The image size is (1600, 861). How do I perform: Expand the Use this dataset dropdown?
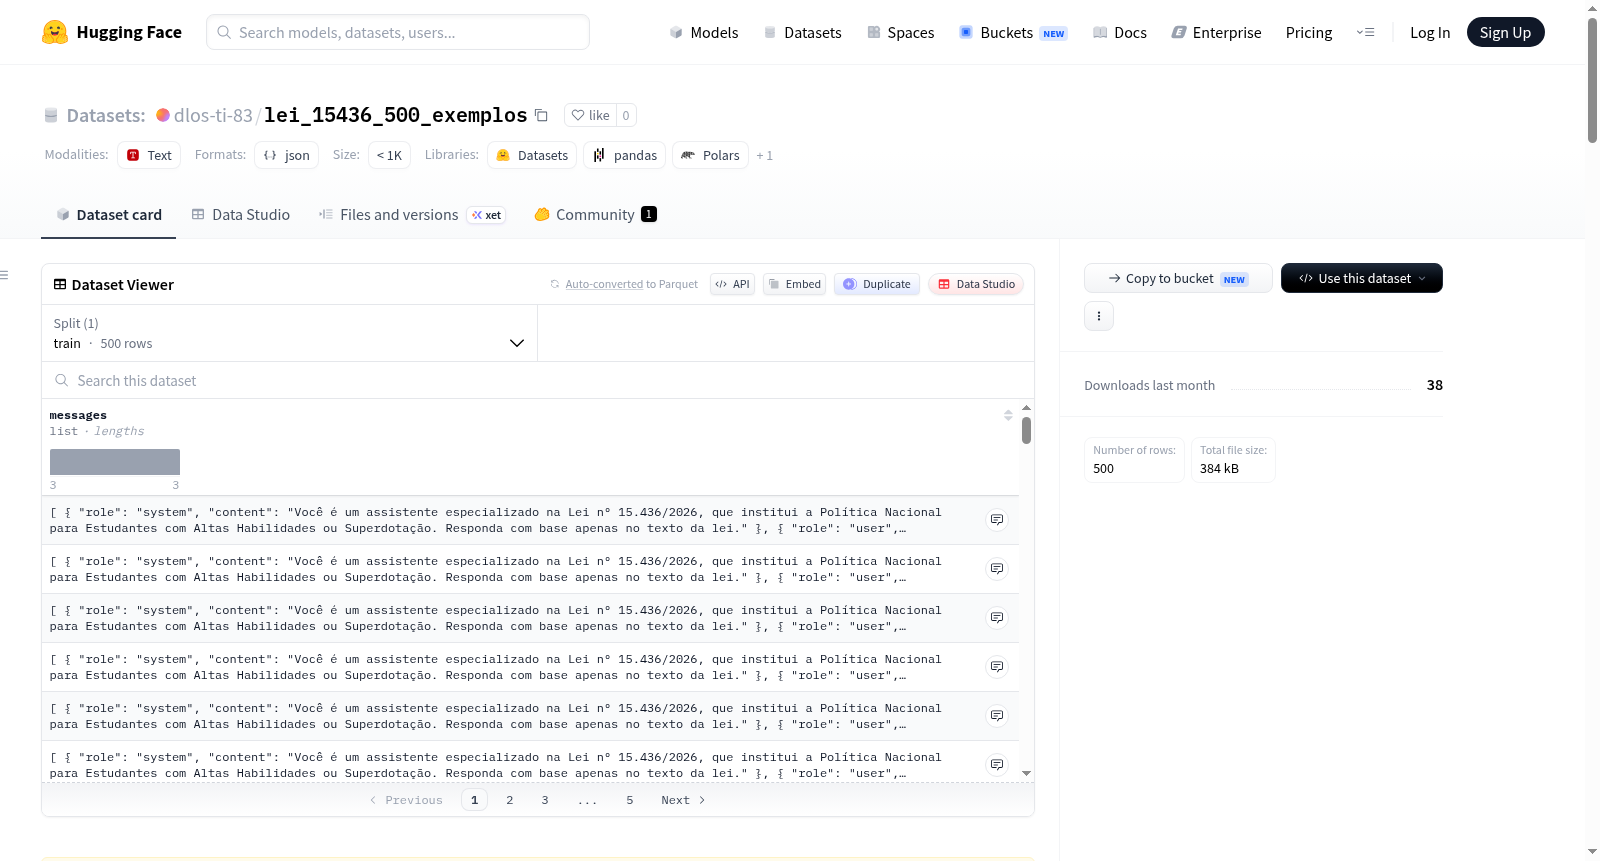(1362, 278)
